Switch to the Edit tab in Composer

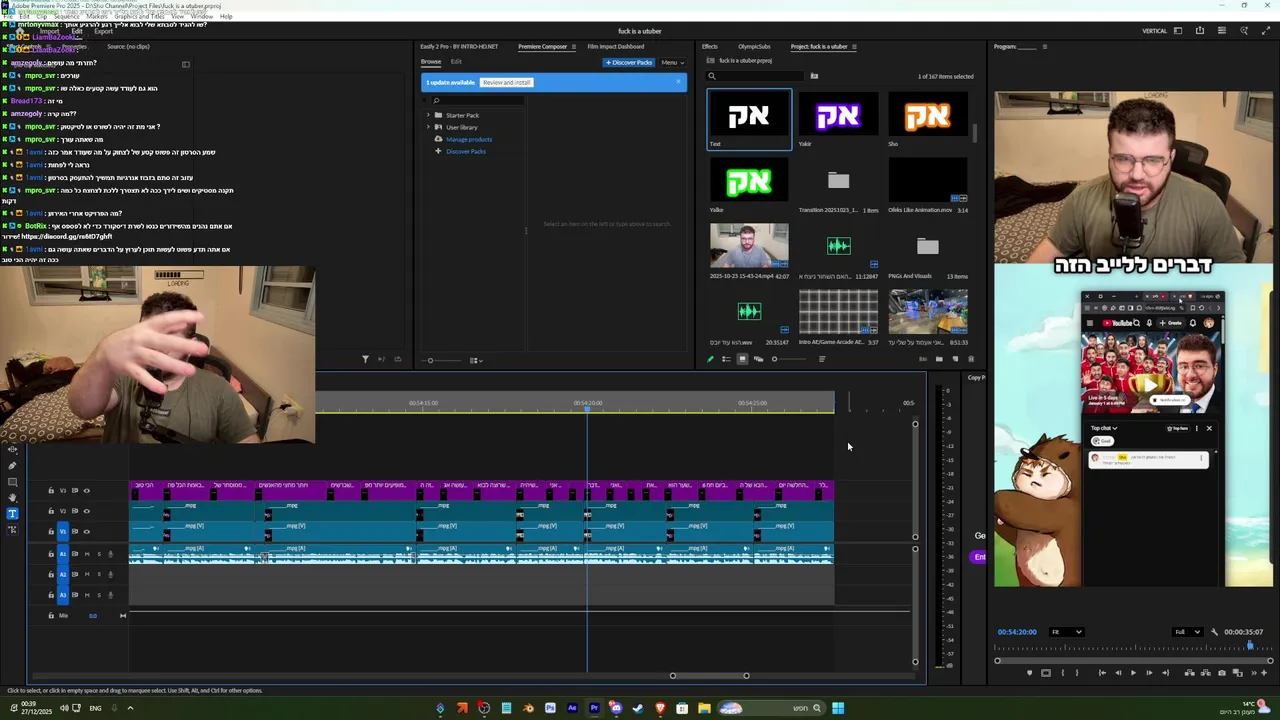click(x=456, y=62)
